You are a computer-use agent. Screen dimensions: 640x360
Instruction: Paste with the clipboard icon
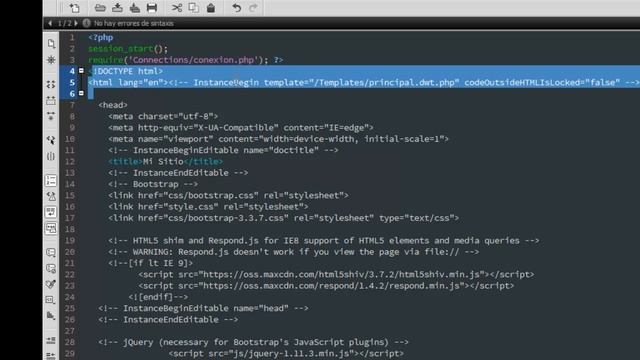pos(211,8)
